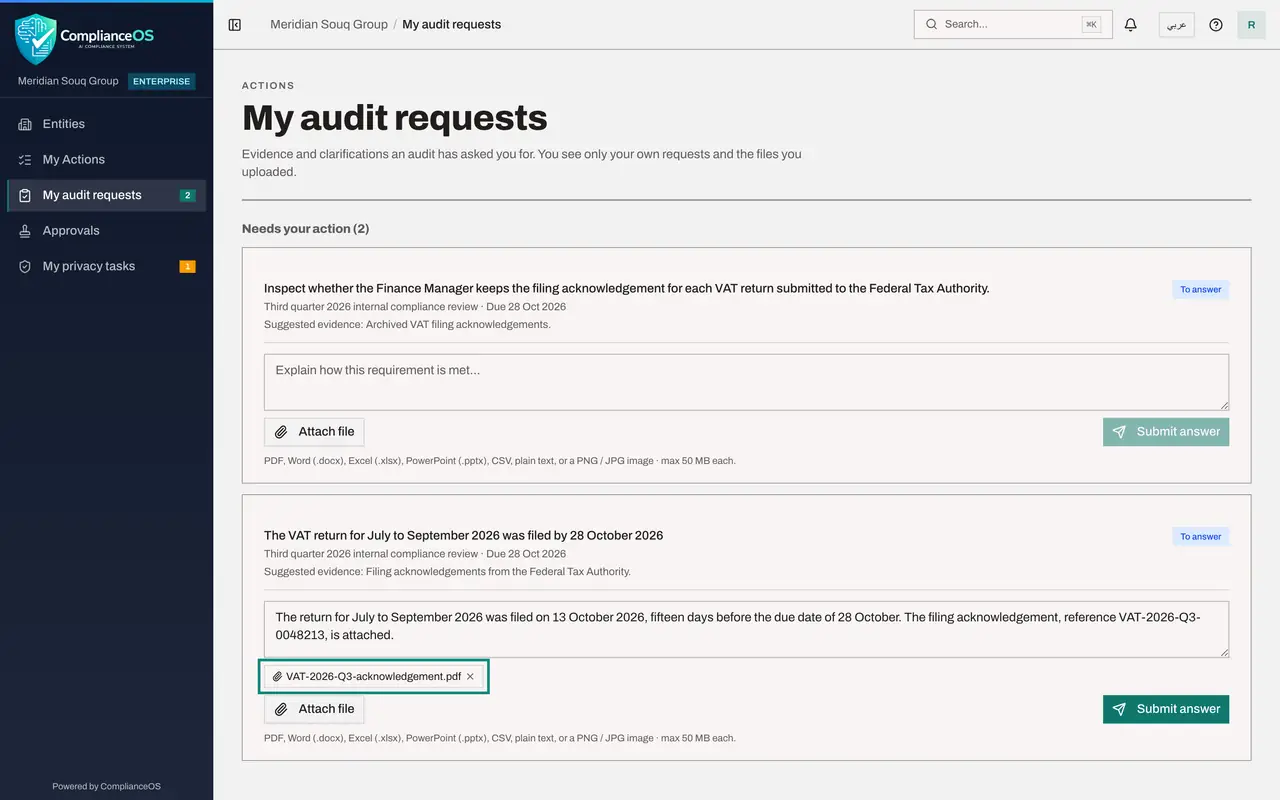Click the Explain how this requirement is met textbox
Viewport: 1280px width, 800px height.
click(746, 382)
